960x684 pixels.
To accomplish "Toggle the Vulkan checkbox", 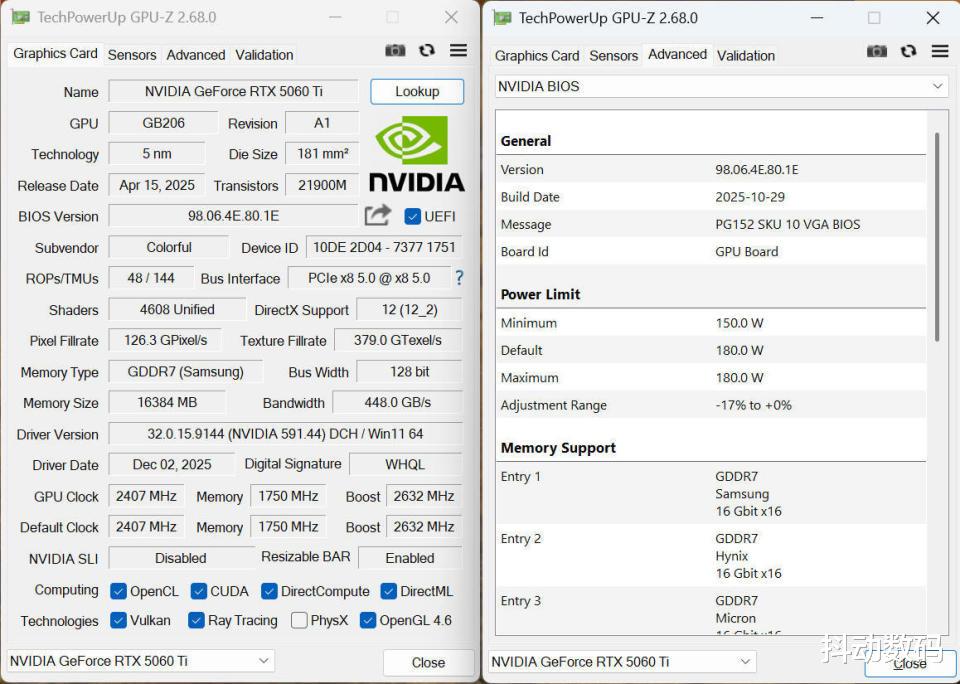I will pyautogui.click(x=118, y=620).
